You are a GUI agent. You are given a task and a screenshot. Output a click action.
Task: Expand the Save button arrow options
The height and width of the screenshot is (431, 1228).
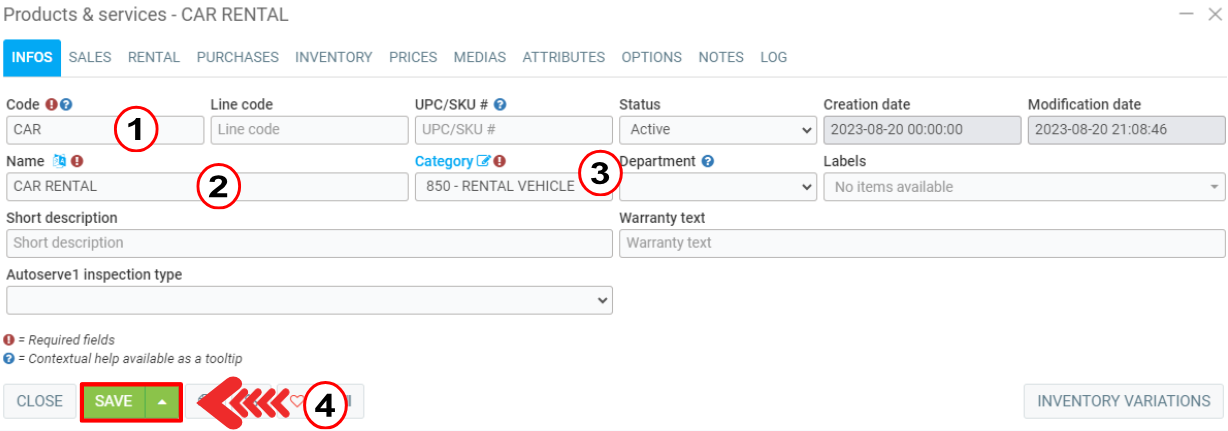point(163,401)
